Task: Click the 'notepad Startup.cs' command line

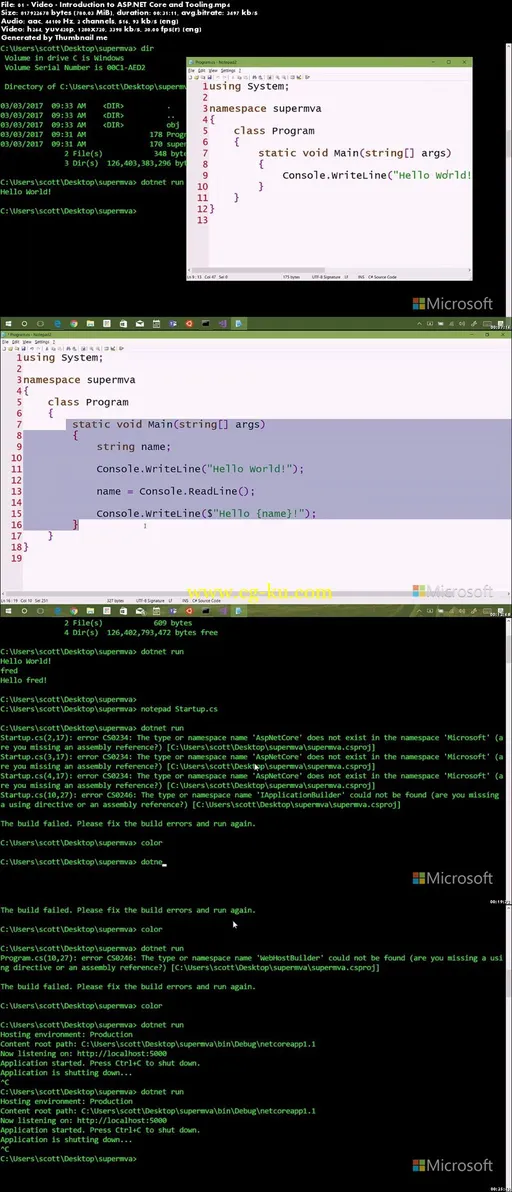Action: pos(179,709)
